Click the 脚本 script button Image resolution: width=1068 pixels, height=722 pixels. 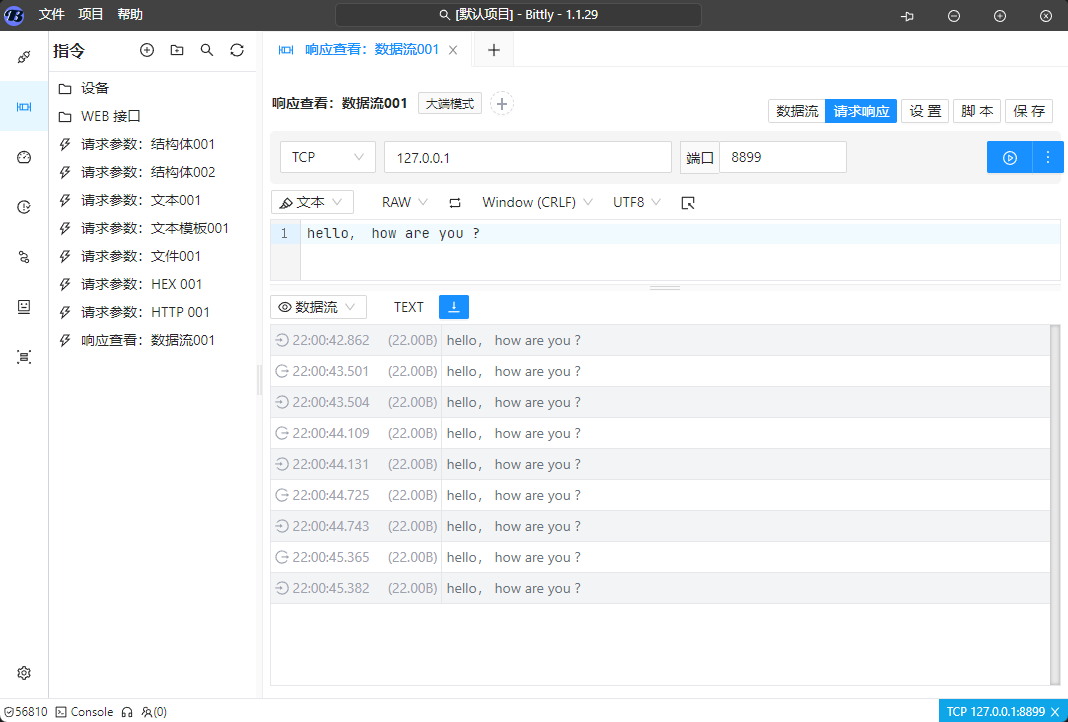(x=977, y=111)
